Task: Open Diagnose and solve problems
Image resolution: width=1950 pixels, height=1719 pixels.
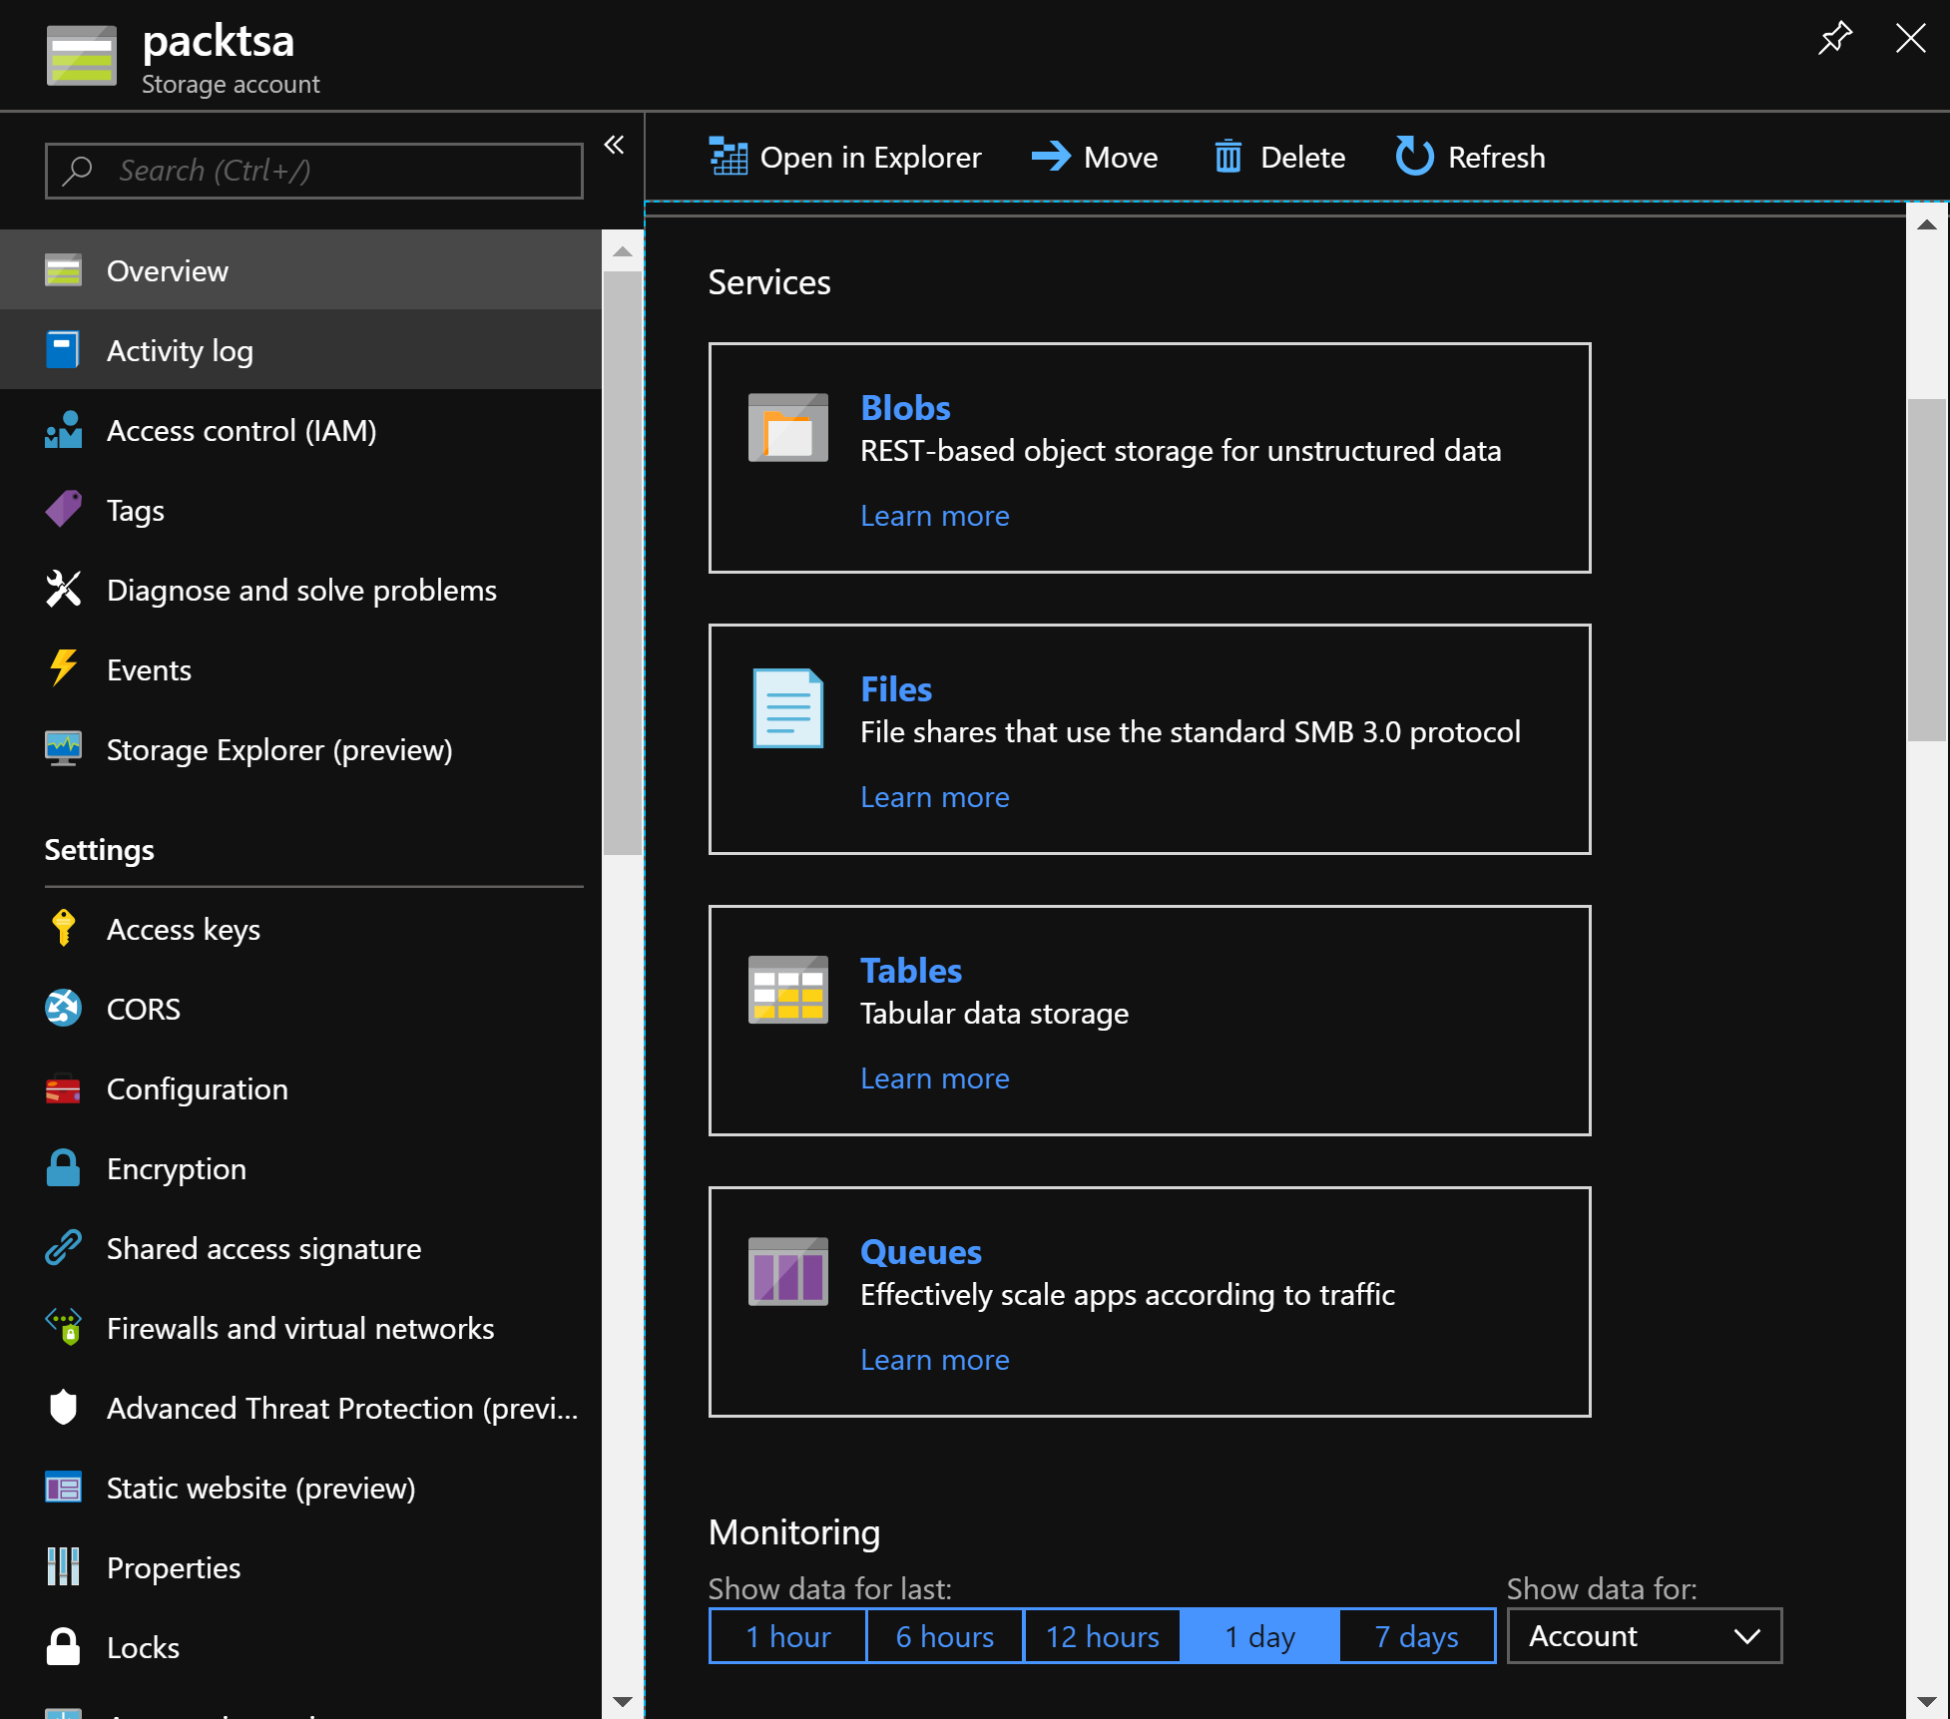Action: 301,590
